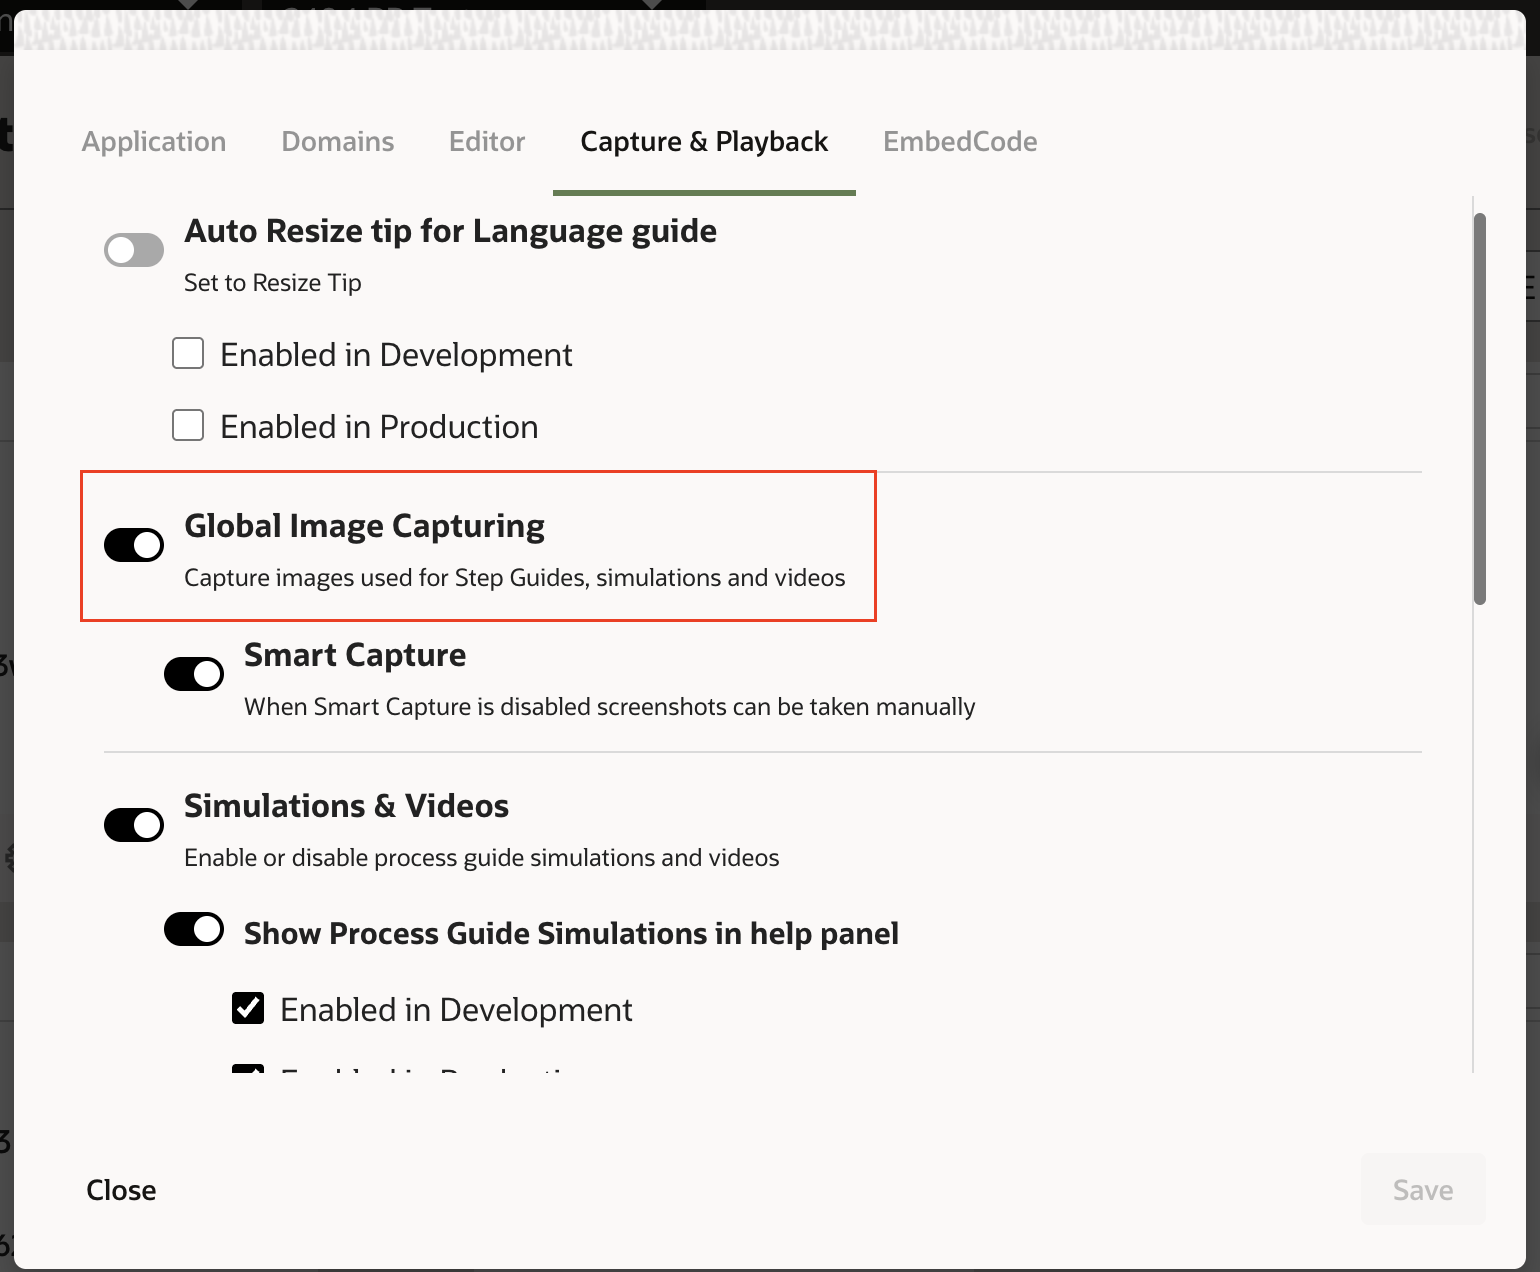The height and width of the screenshot is (1272, 1540).
Task: Open the Domains tab
Action: click(338, 142)
